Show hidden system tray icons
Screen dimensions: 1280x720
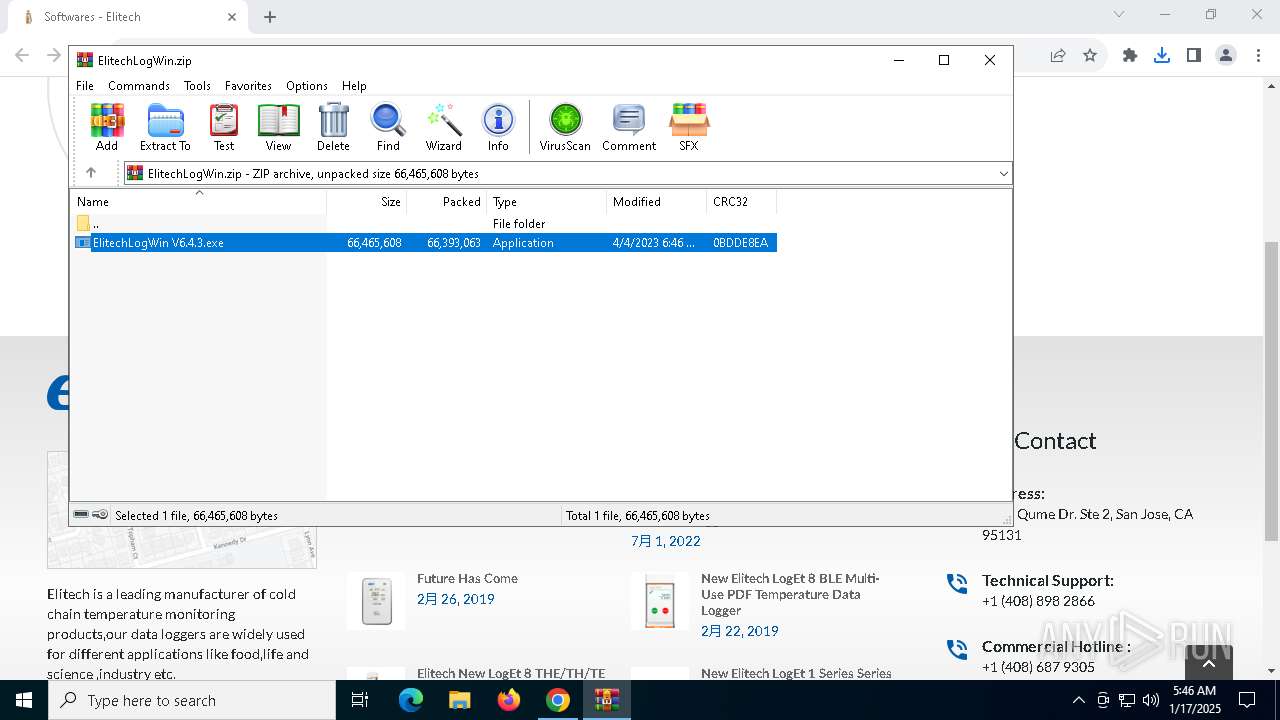point(1078,700)
